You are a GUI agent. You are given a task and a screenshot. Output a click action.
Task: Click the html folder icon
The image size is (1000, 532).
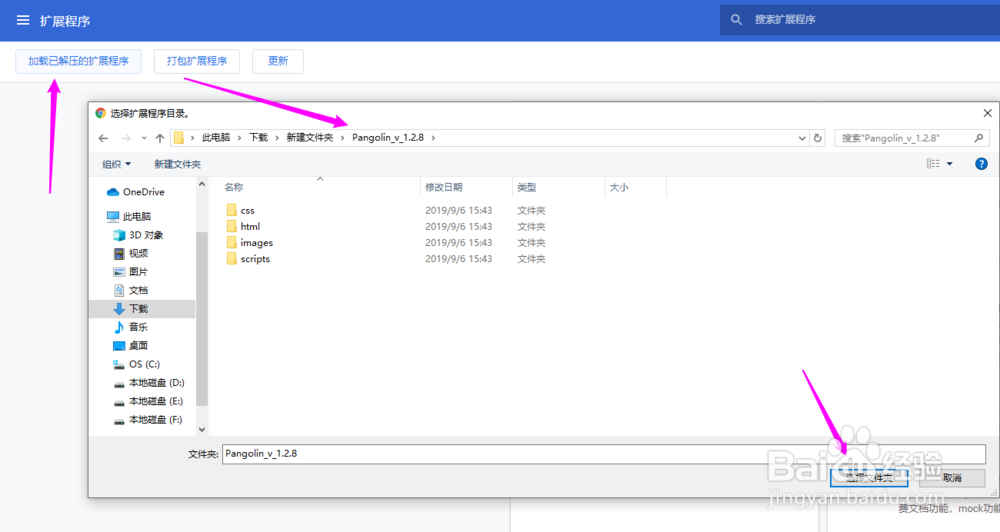[x=232, y=226]
